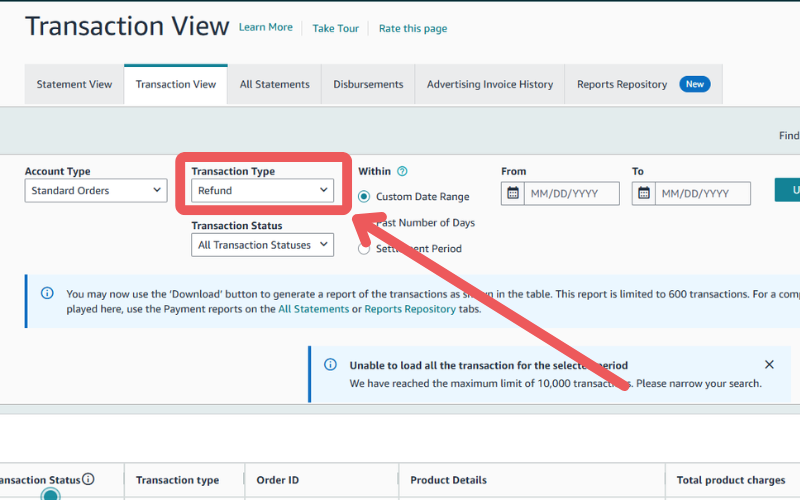This screenshot has width=800, height=500.
Task: Click info icon in transaction limit alert
Action: click(331, 365)
